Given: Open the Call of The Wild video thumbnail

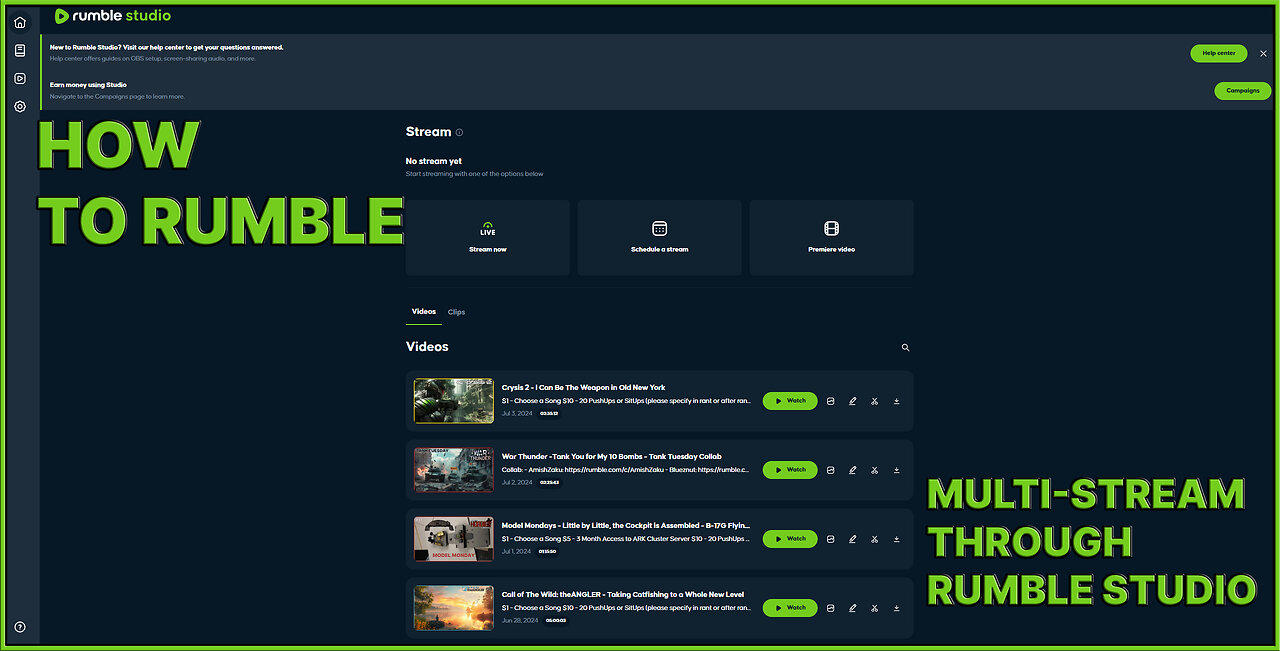Looking at the screenshot, I should 453,607.
